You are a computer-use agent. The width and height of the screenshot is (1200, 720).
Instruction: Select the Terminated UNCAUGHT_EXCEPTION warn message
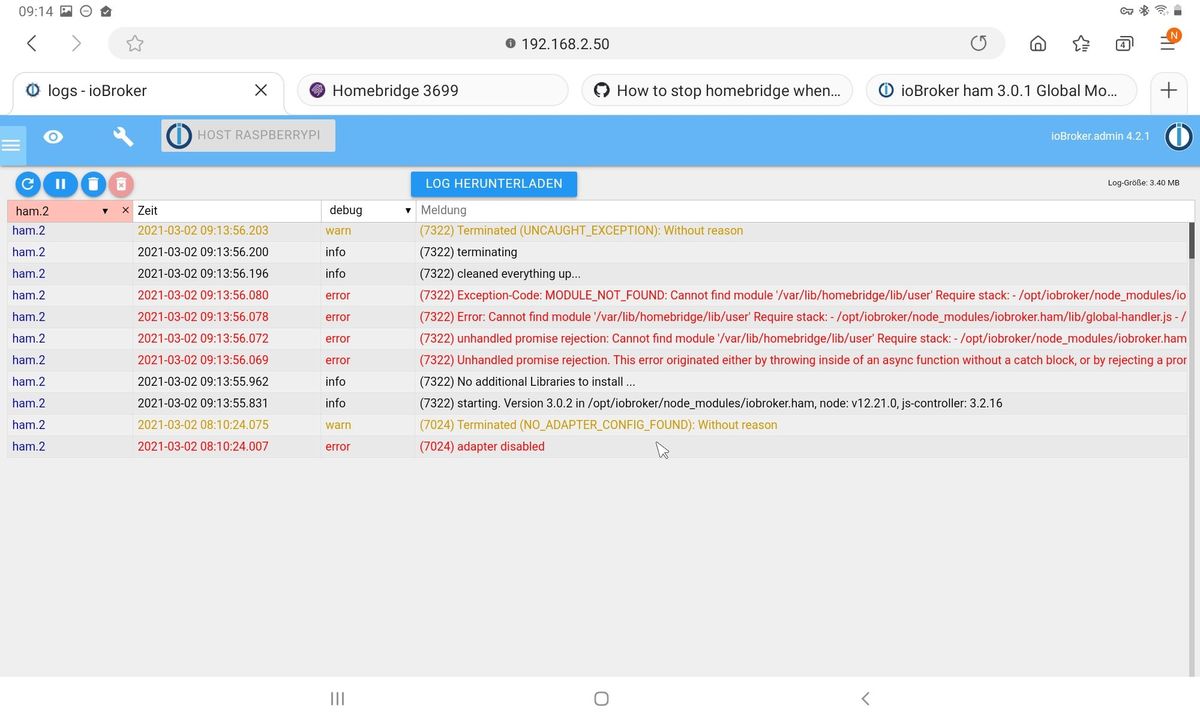(x=581, y=230)
